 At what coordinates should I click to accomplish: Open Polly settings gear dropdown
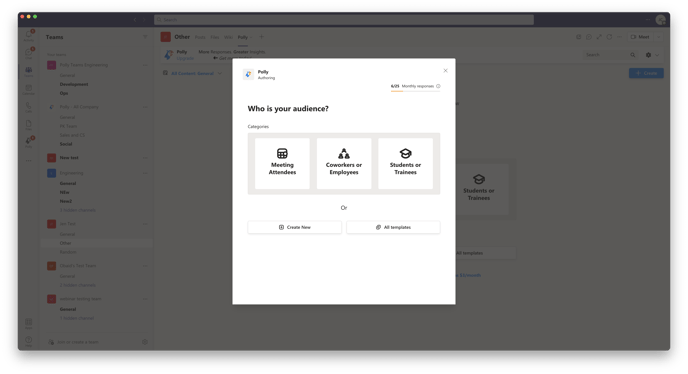[652, 55]
